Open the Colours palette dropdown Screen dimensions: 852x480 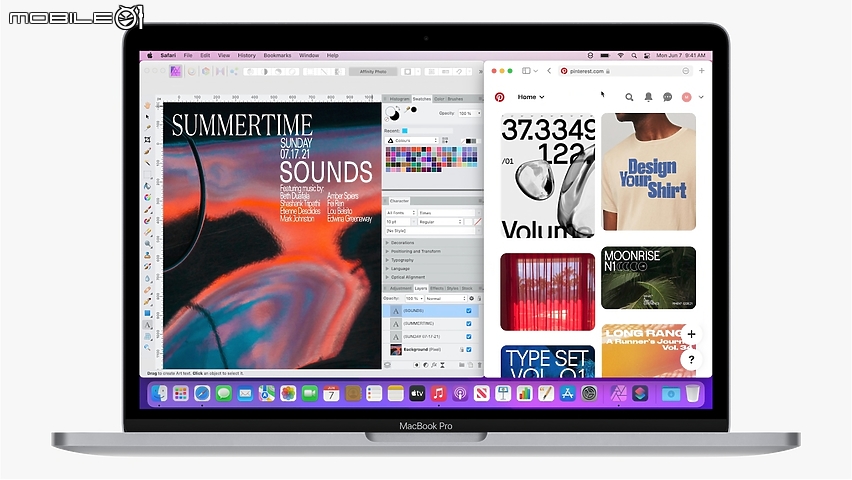[x=411, y=141]
